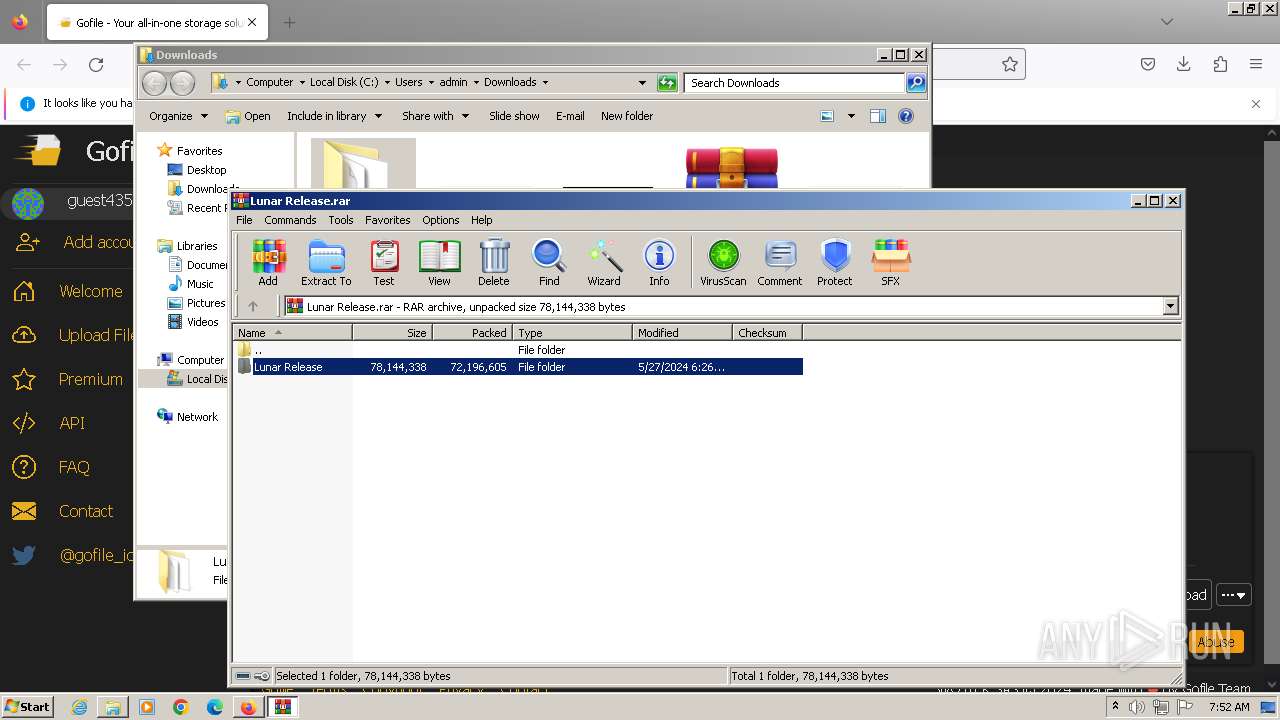Sort by Type column header

(572, 332)
